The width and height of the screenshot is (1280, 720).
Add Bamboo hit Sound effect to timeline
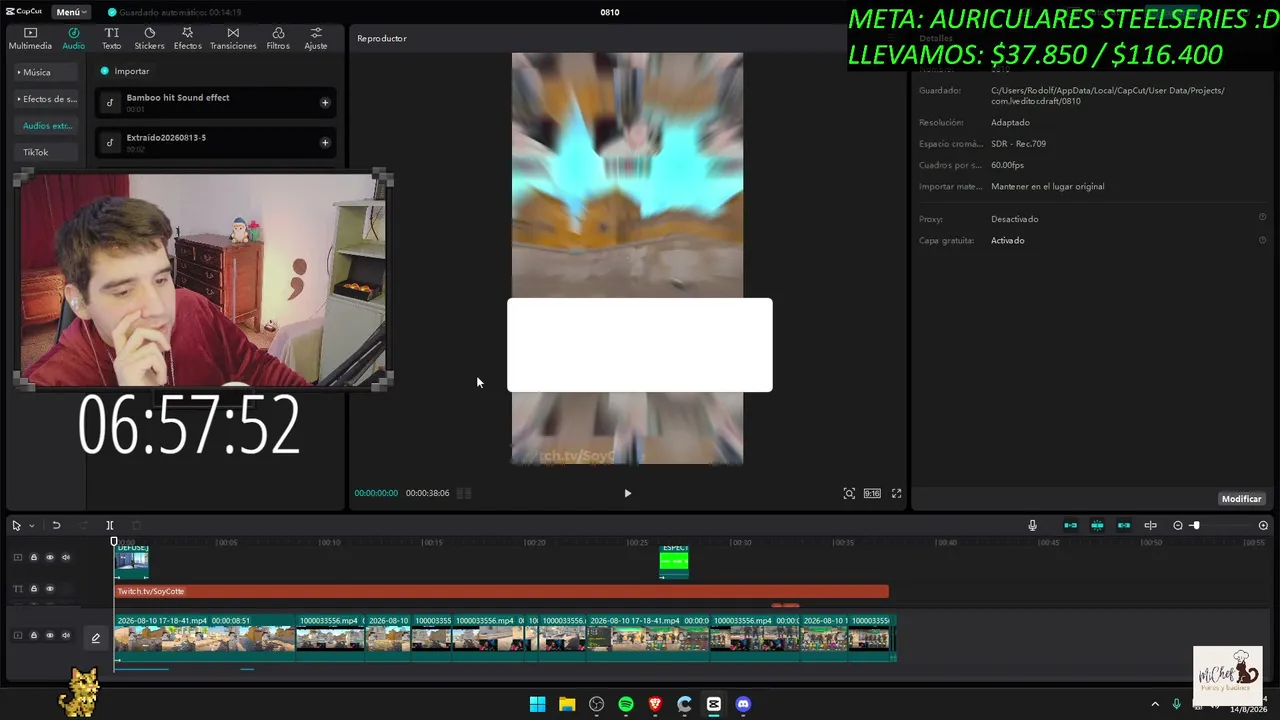pyautogui.click(x=325, y=102)
